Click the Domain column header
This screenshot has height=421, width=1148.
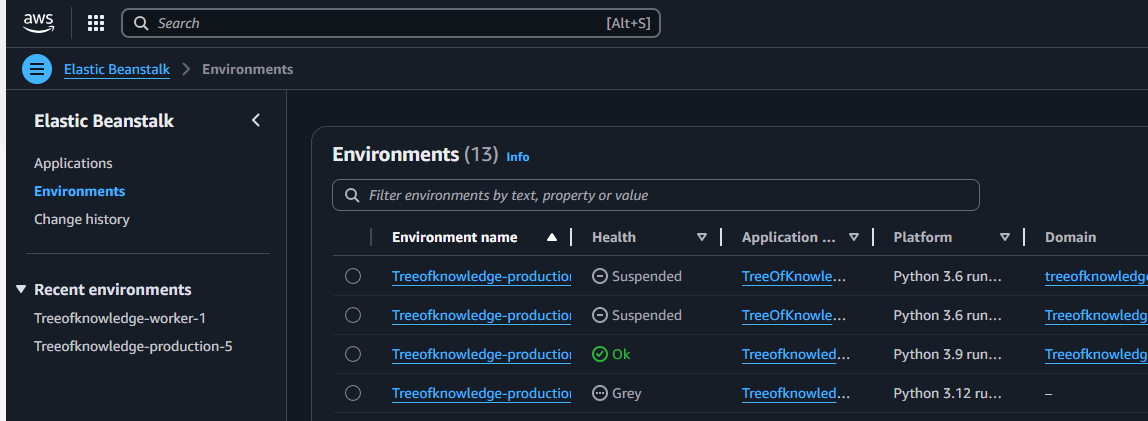coord(1070,237)
